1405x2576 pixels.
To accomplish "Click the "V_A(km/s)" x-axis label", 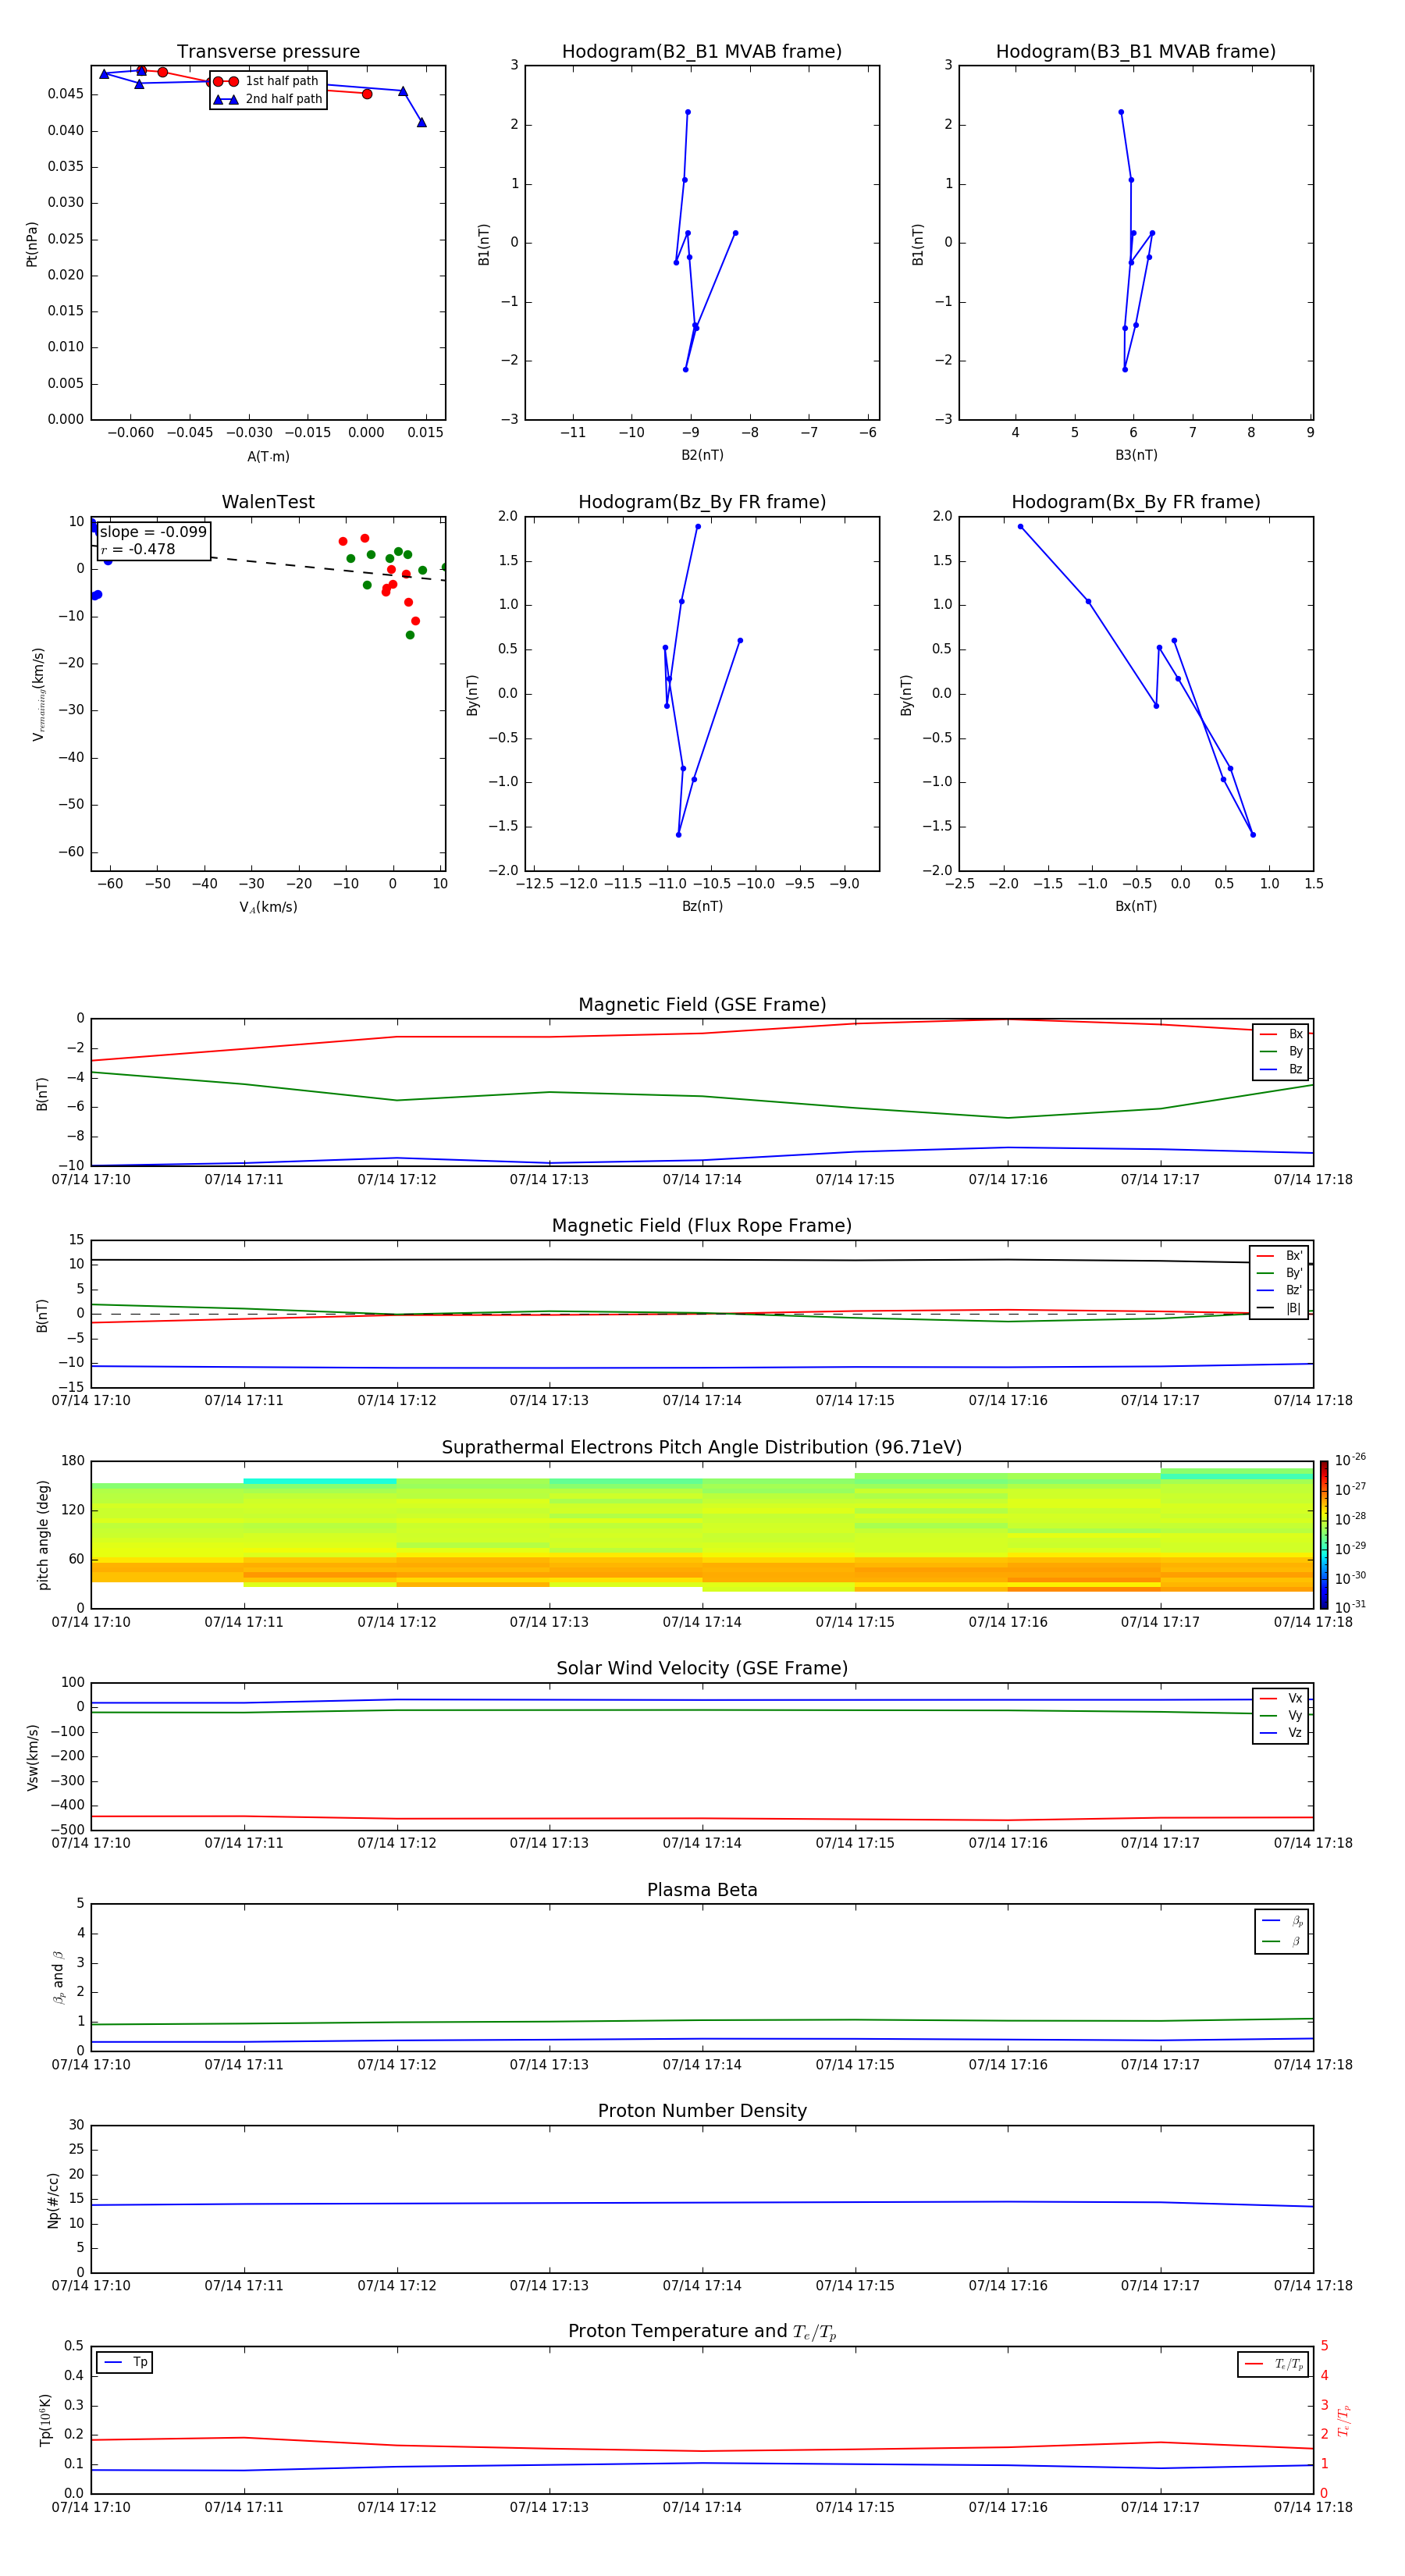I will point(268,907).
